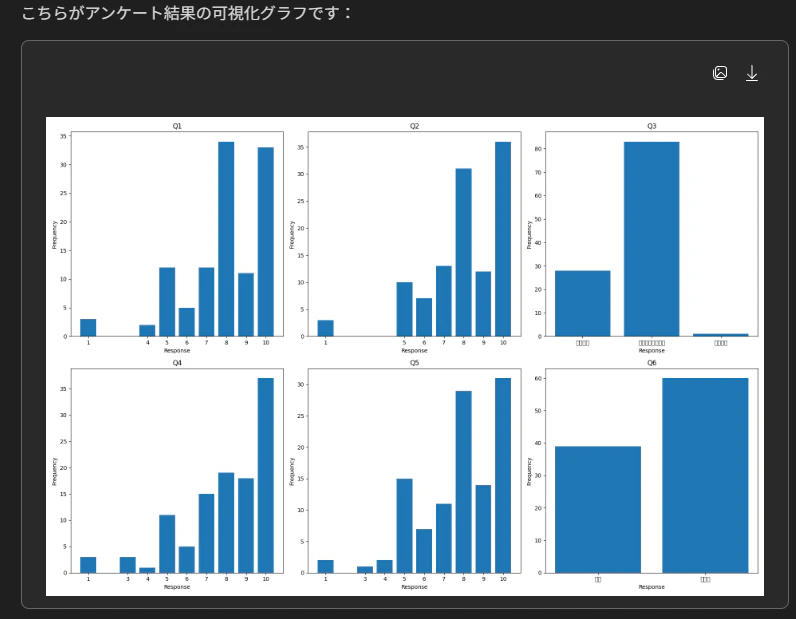Click the bar for response 10 in Q4
Image resolution: width=796 pixels, height=619 pixels.
point(266,475)
